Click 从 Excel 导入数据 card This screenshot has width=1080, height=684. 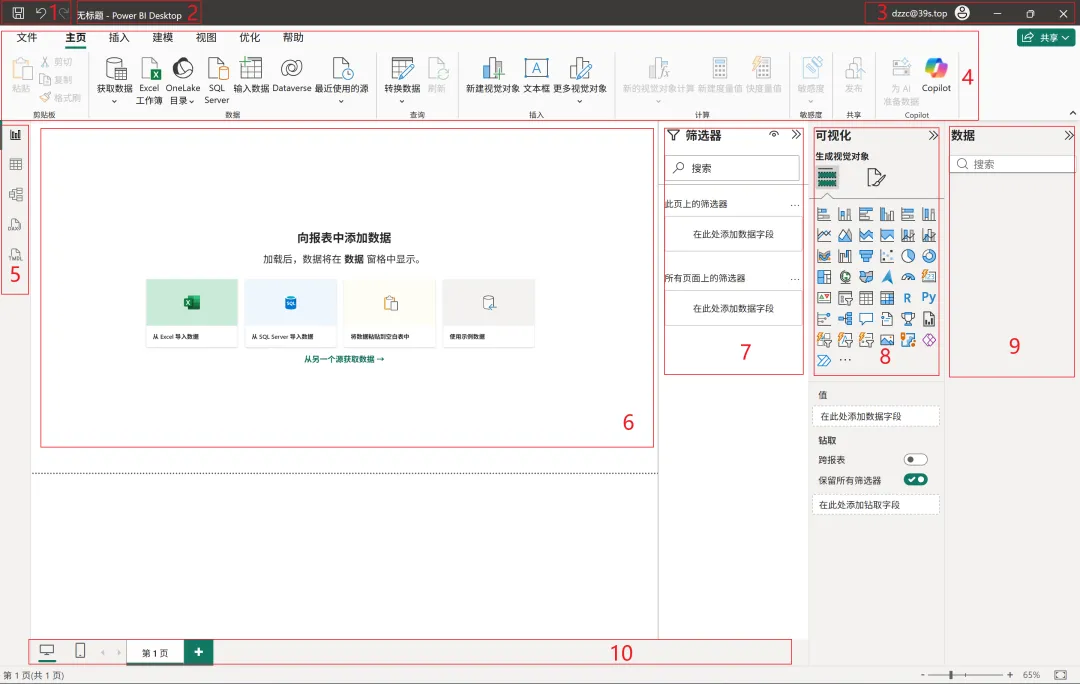pyautogui.click(x=191, y=312)
